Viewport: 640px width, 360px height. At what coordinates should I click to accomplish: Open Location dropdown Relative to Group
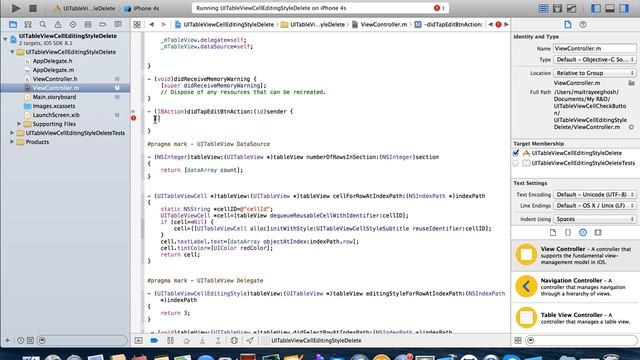(x=594, y=73)
